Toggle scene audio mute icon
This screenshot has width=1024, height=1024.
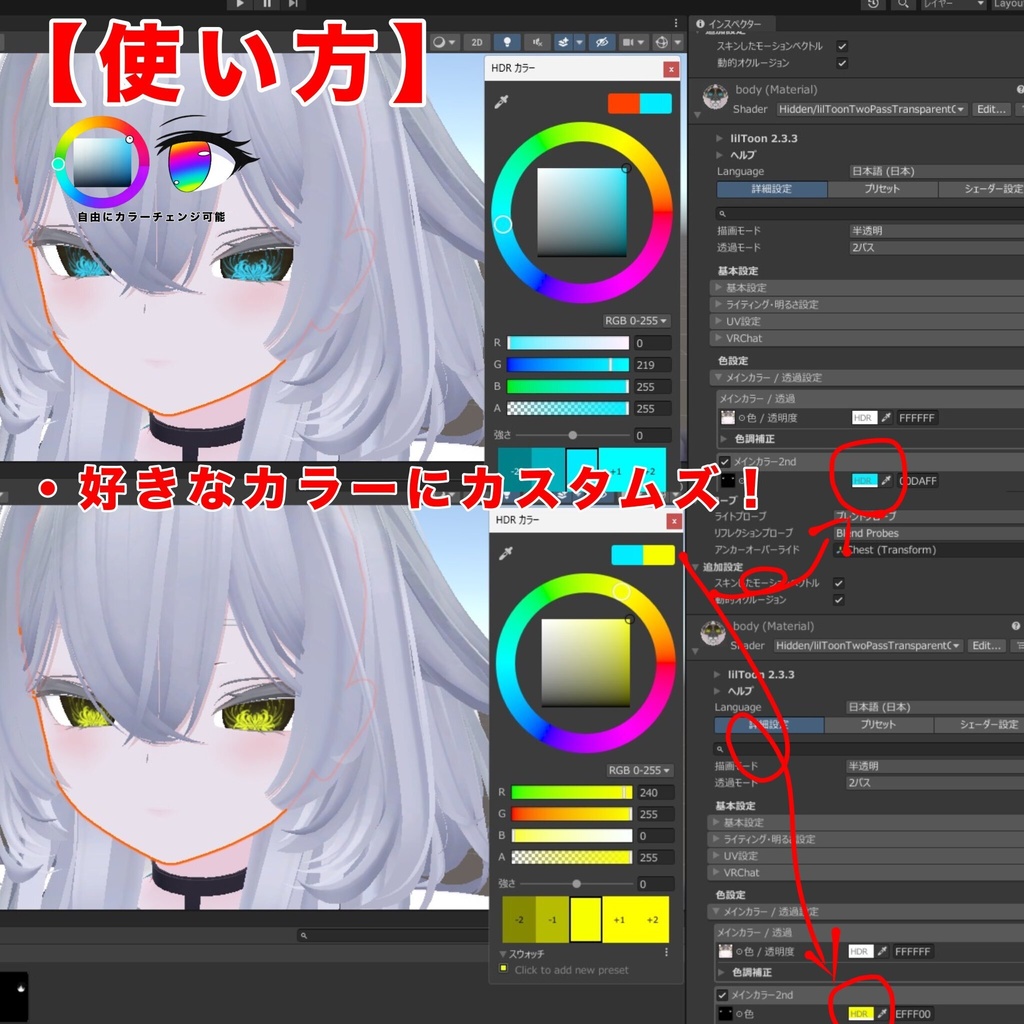tap(537, 42)
